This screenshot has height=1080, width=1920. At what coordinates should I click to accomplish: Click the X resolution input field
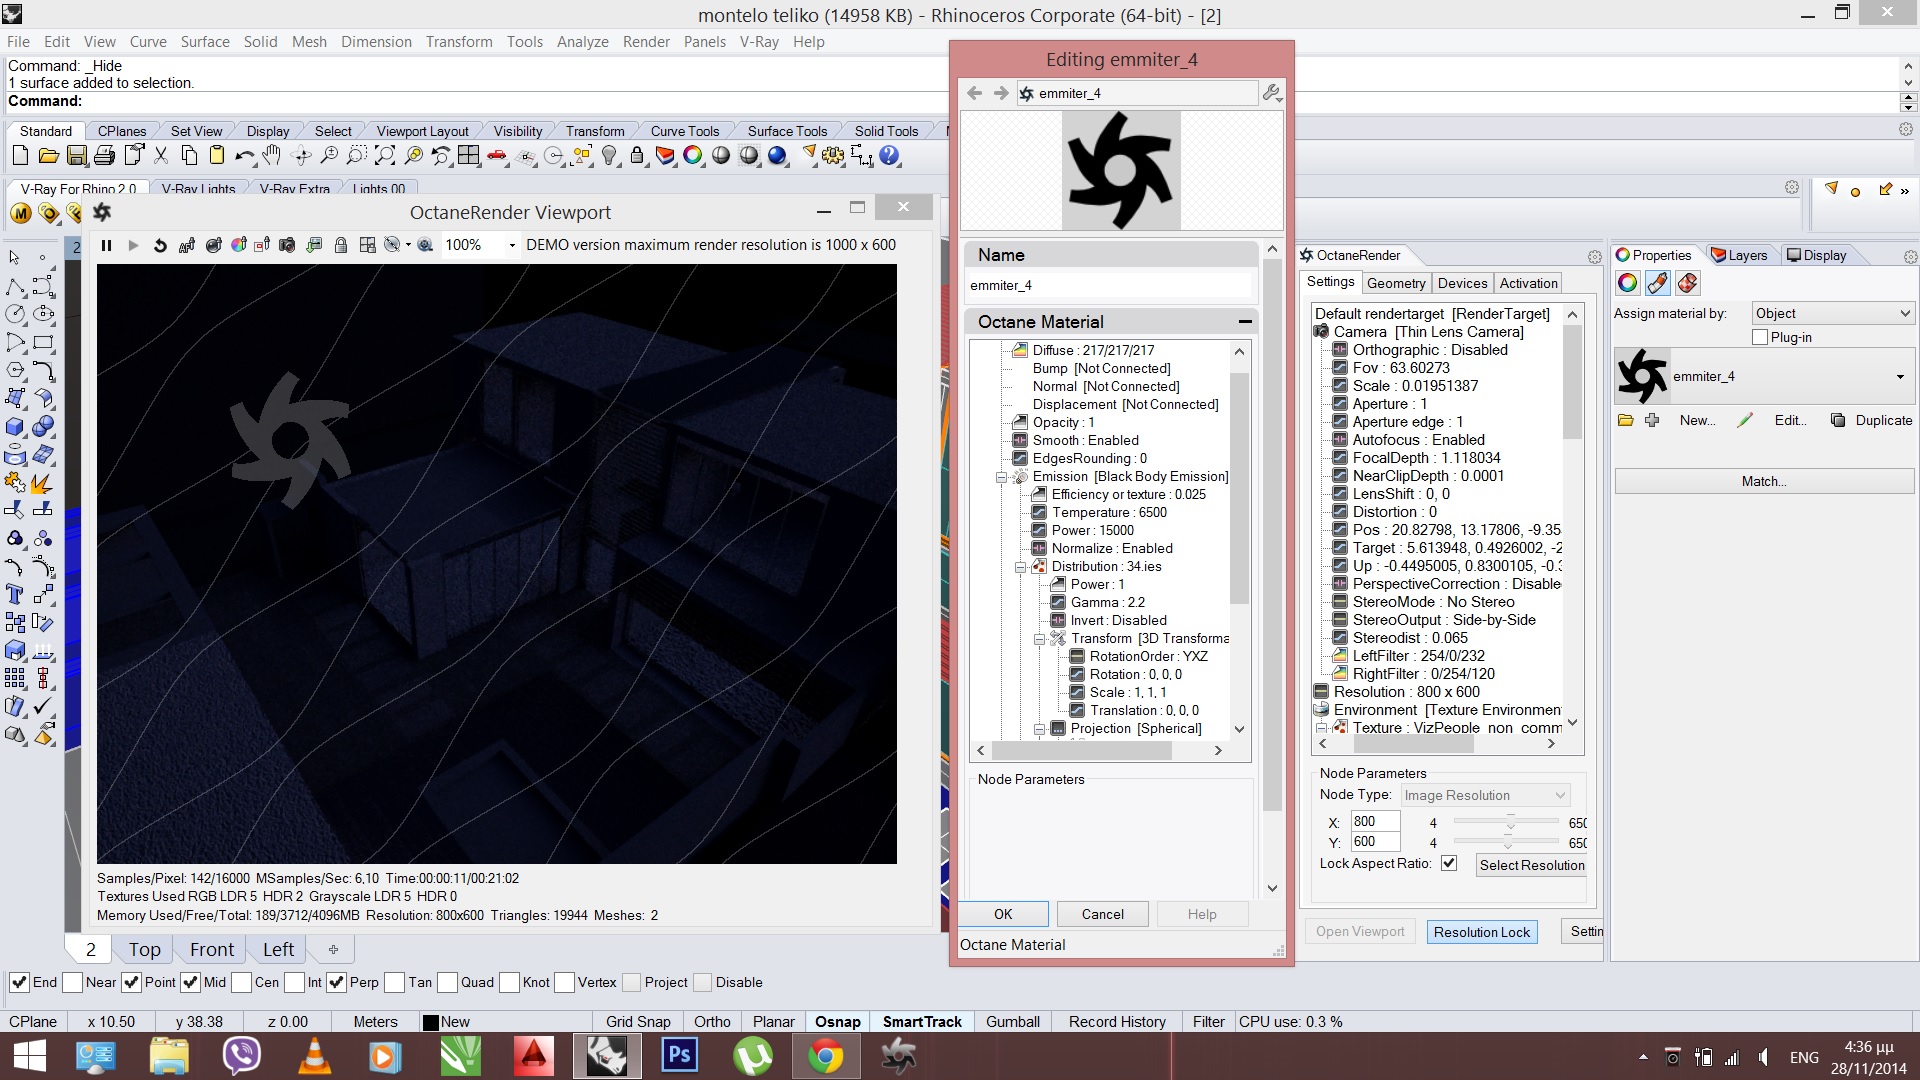click(1374, 822)
